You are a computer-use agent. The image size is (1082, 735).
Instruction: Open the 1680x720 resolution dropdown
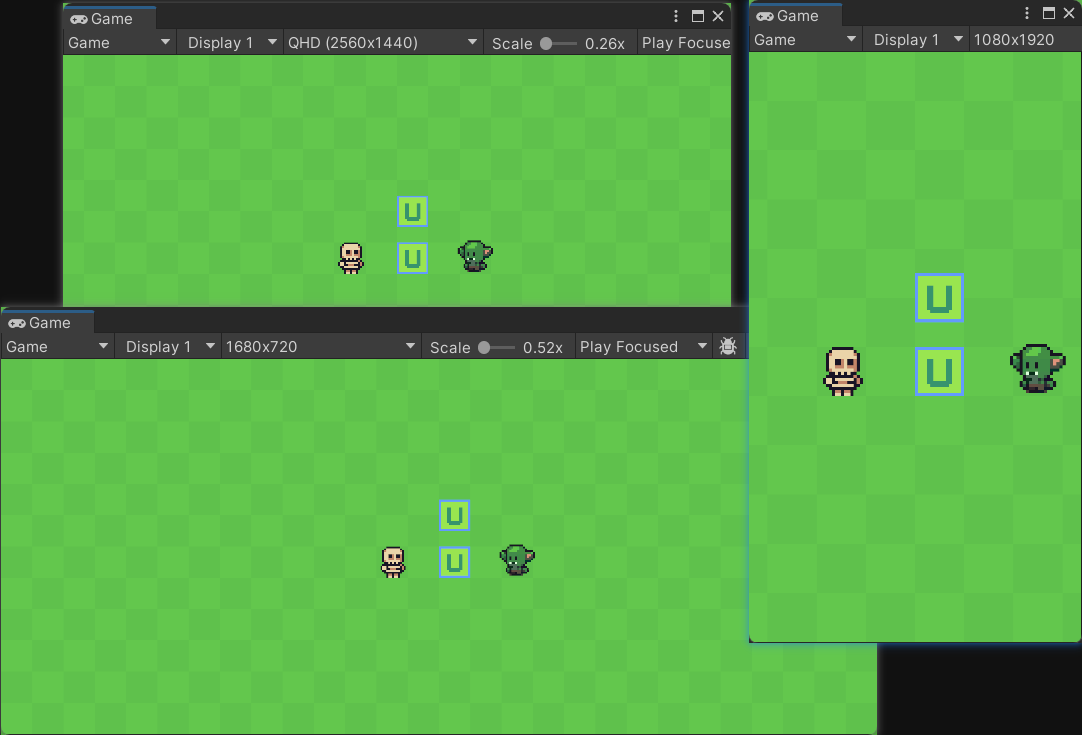point(320,346)
